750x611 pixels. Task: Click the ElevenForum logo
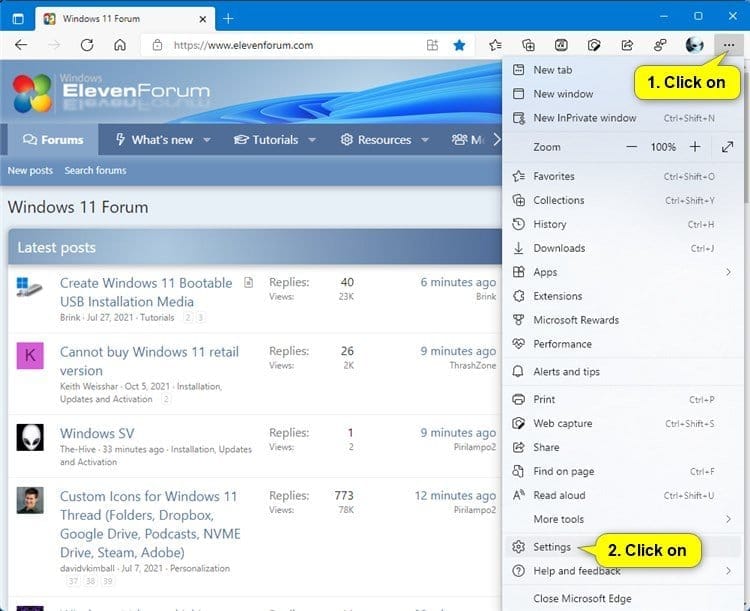[111, 92]
